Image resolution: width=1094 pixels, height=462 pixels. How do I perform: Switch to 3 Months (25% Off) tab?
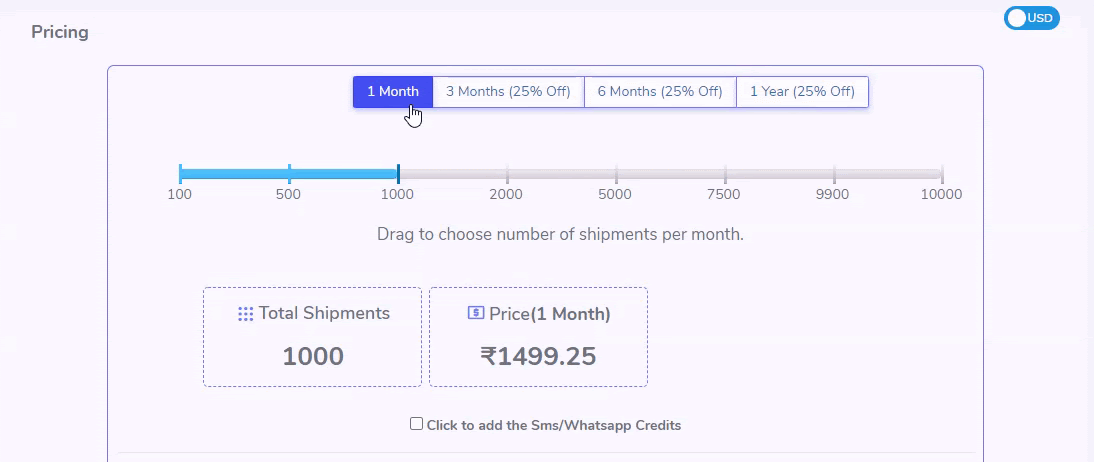click(x=508, y=91)
